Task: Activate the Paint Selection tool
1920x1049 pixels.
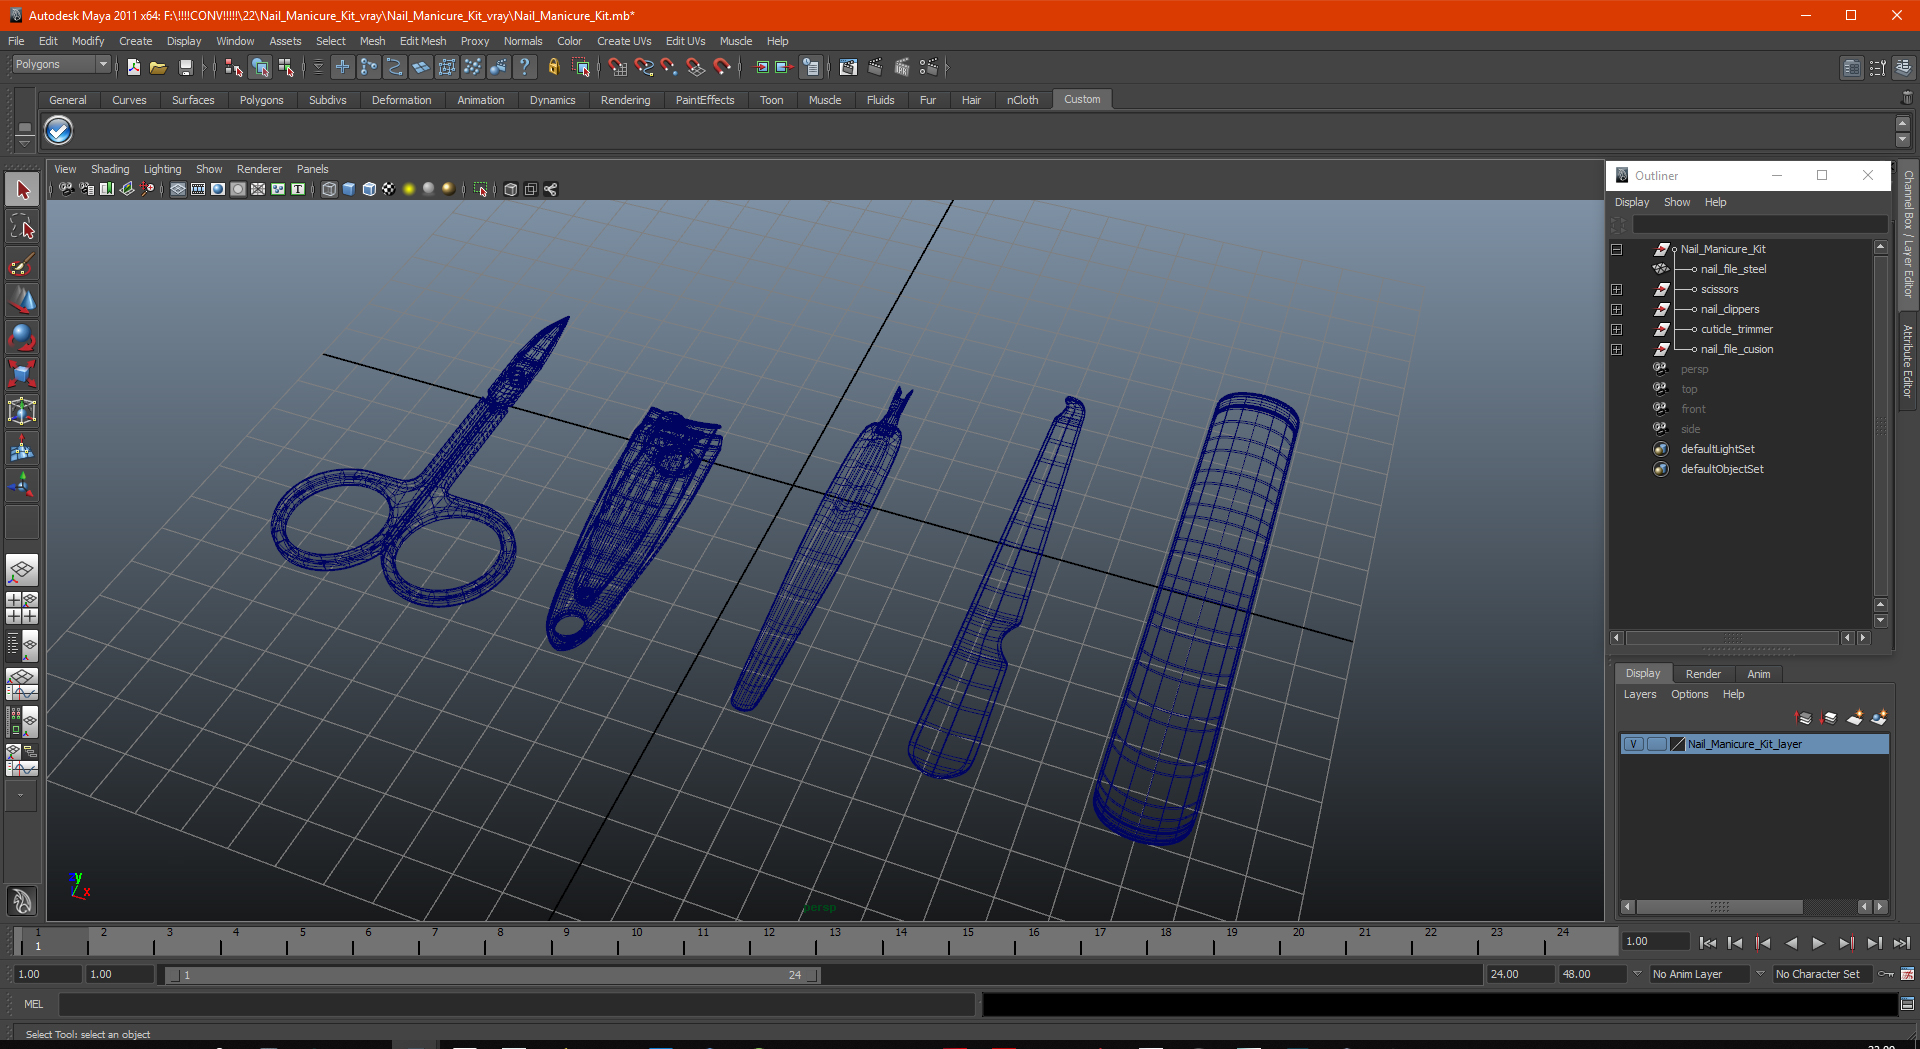Action: [22, 264]
